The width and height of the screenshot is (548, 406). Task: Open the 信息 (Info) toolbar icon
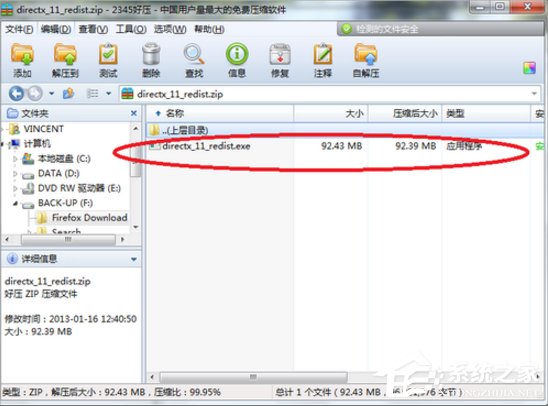tap(237, 60)
